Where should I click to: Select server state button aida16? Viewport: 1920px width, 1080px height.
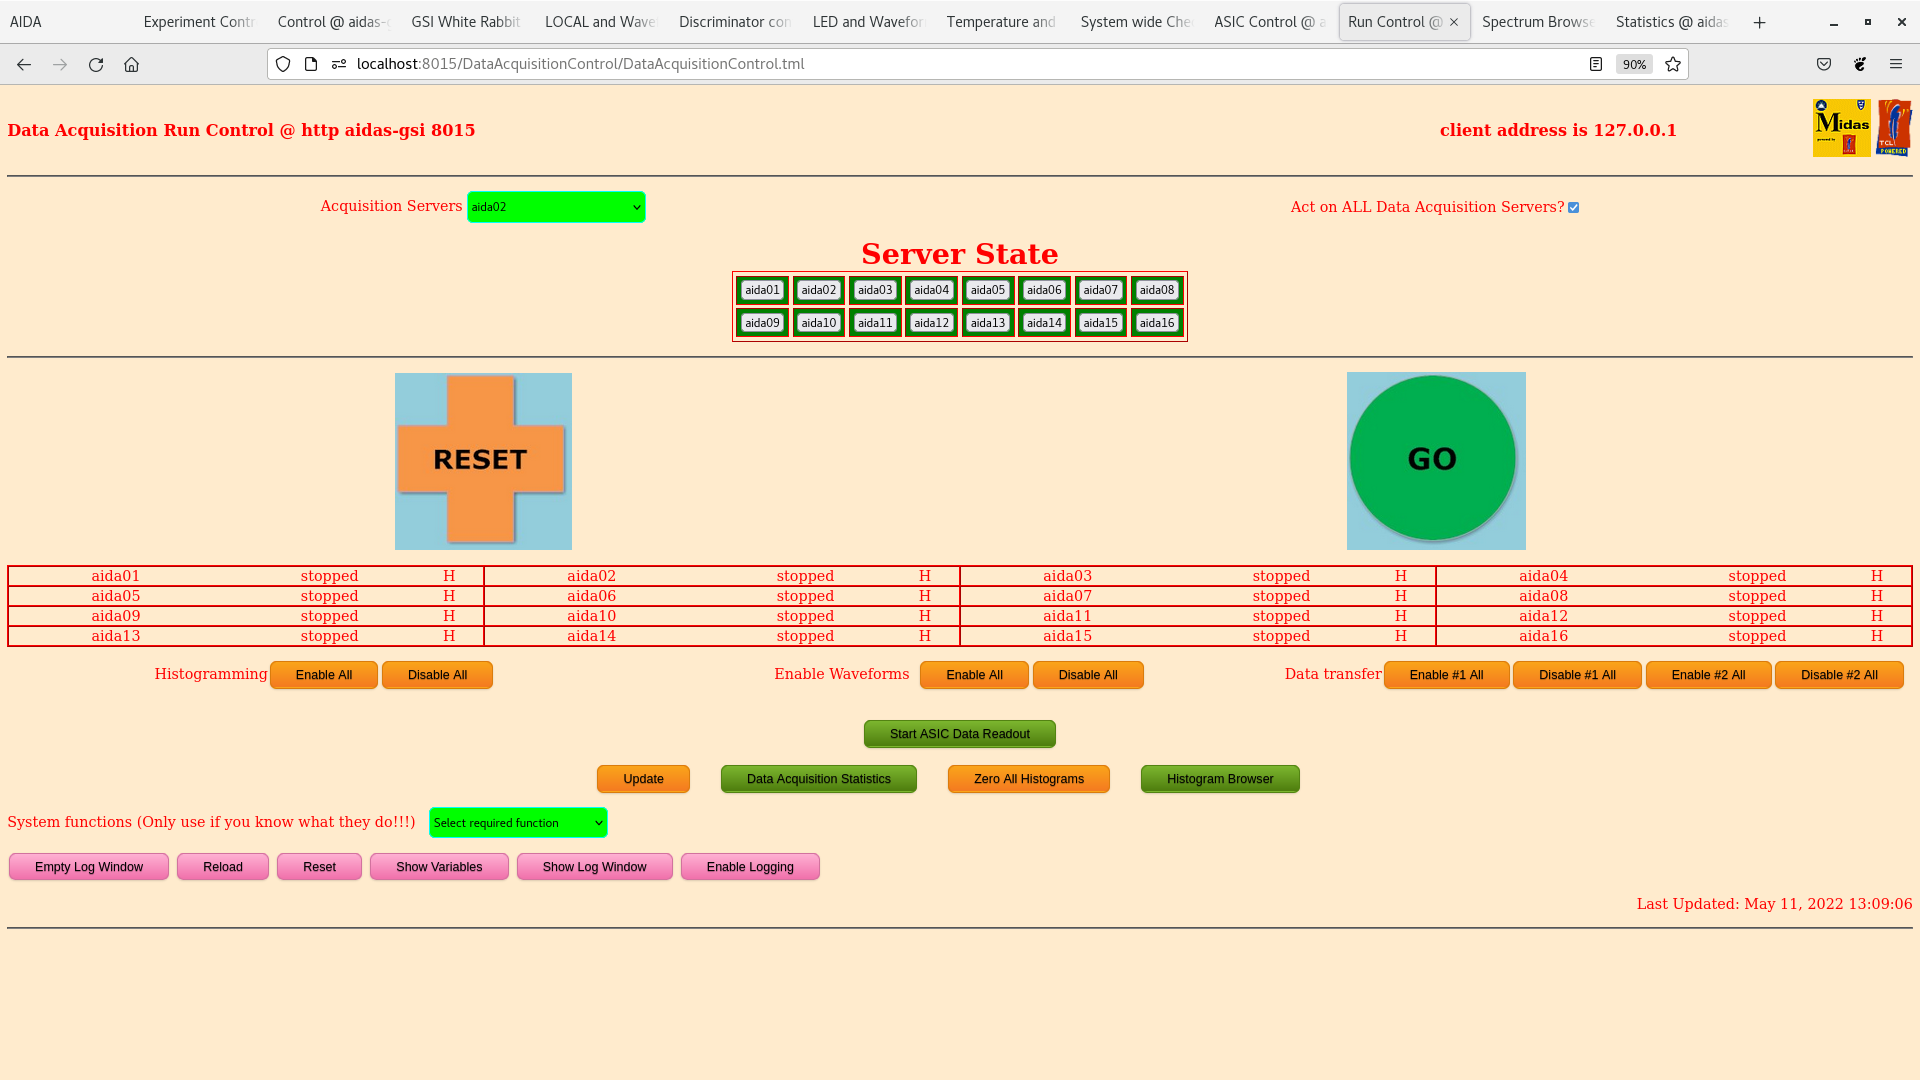tap(1157, 323)
